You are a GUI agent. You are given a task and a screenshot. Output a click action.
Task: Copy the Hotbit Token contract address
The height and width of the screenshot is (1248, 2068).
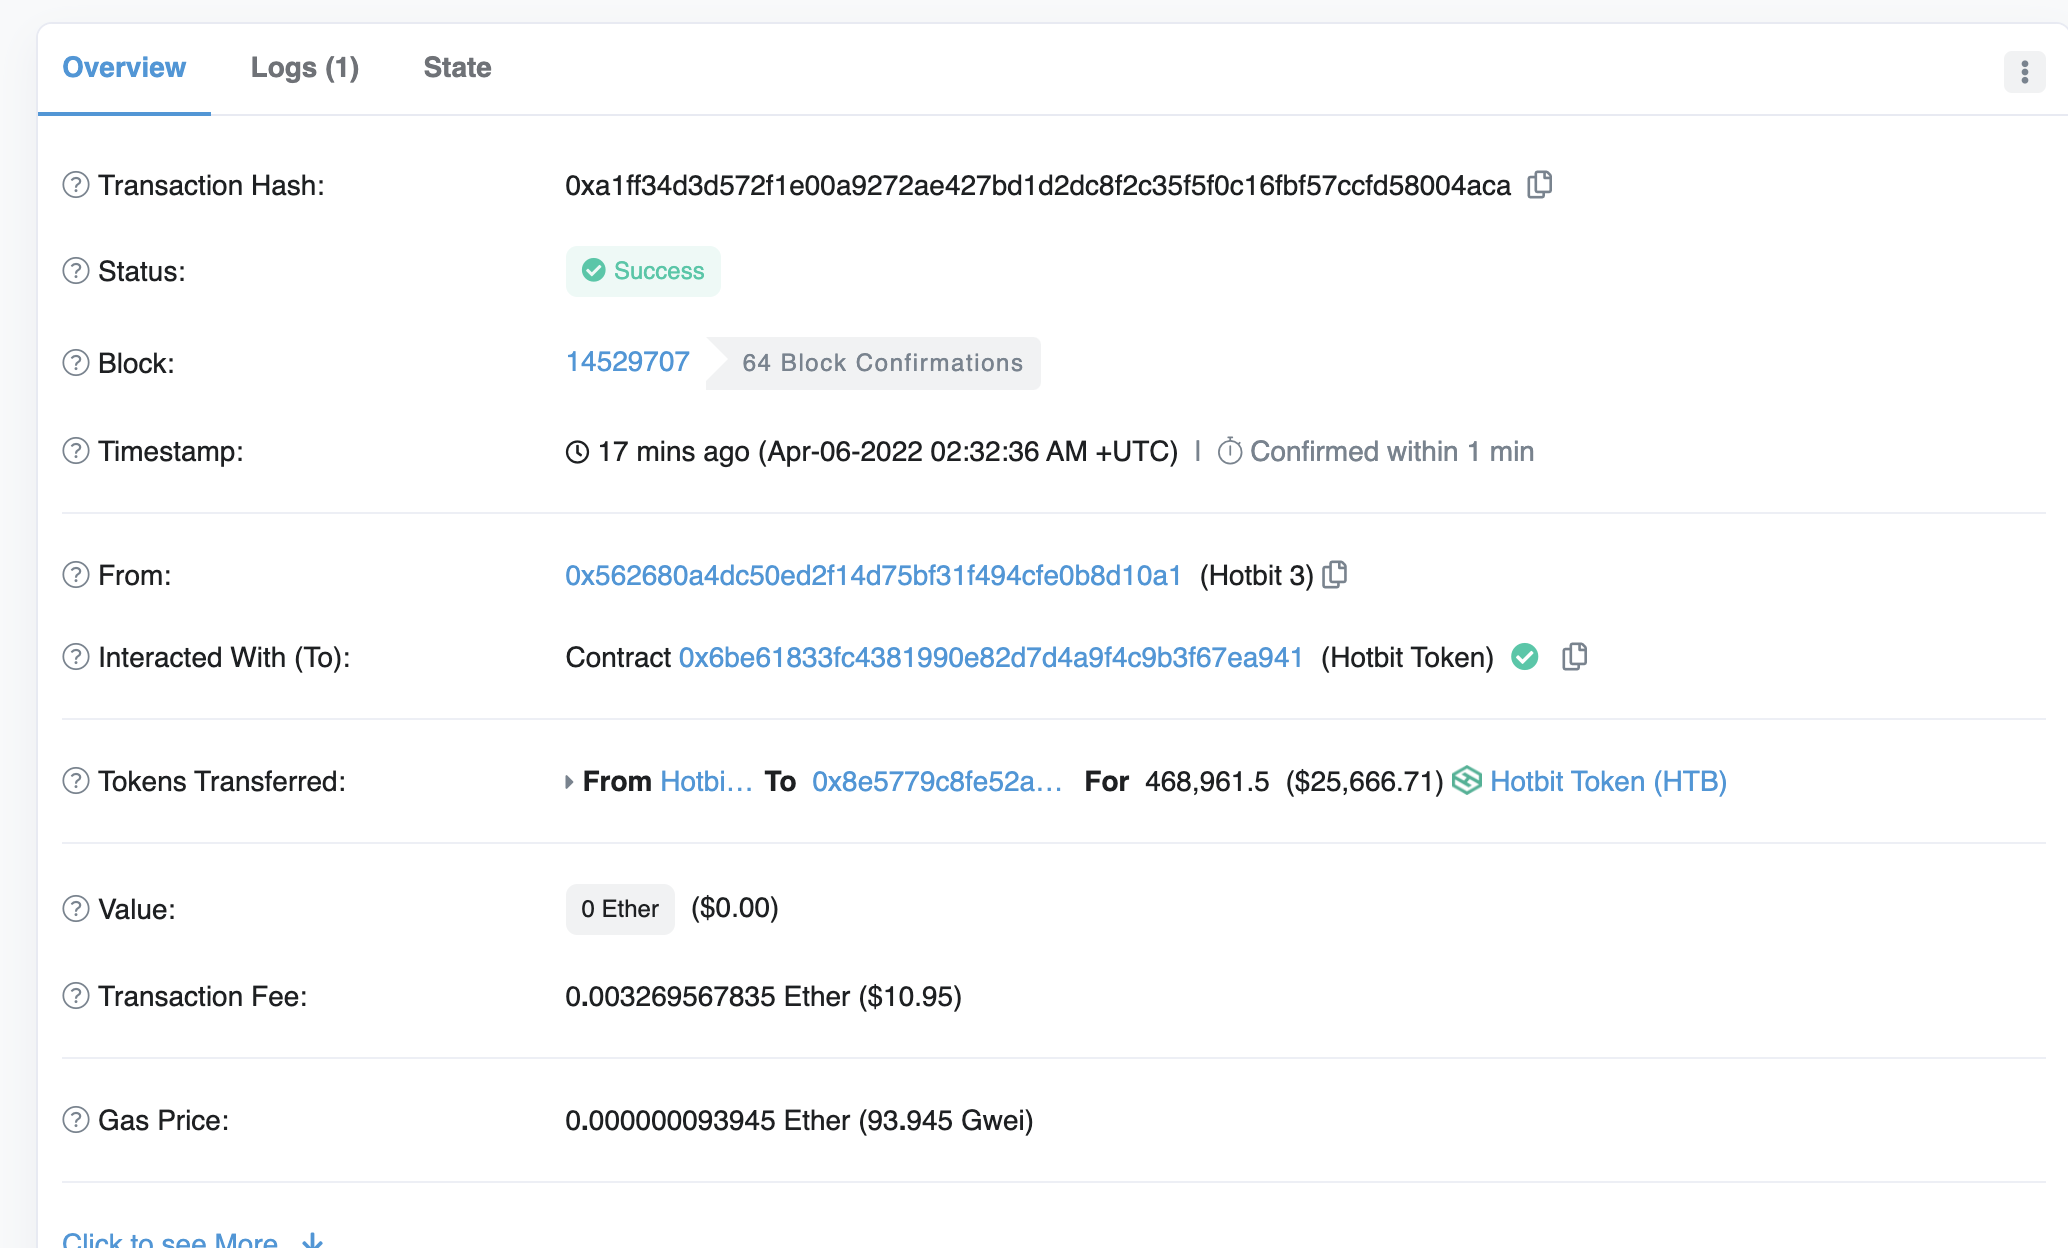(1575, 657)
